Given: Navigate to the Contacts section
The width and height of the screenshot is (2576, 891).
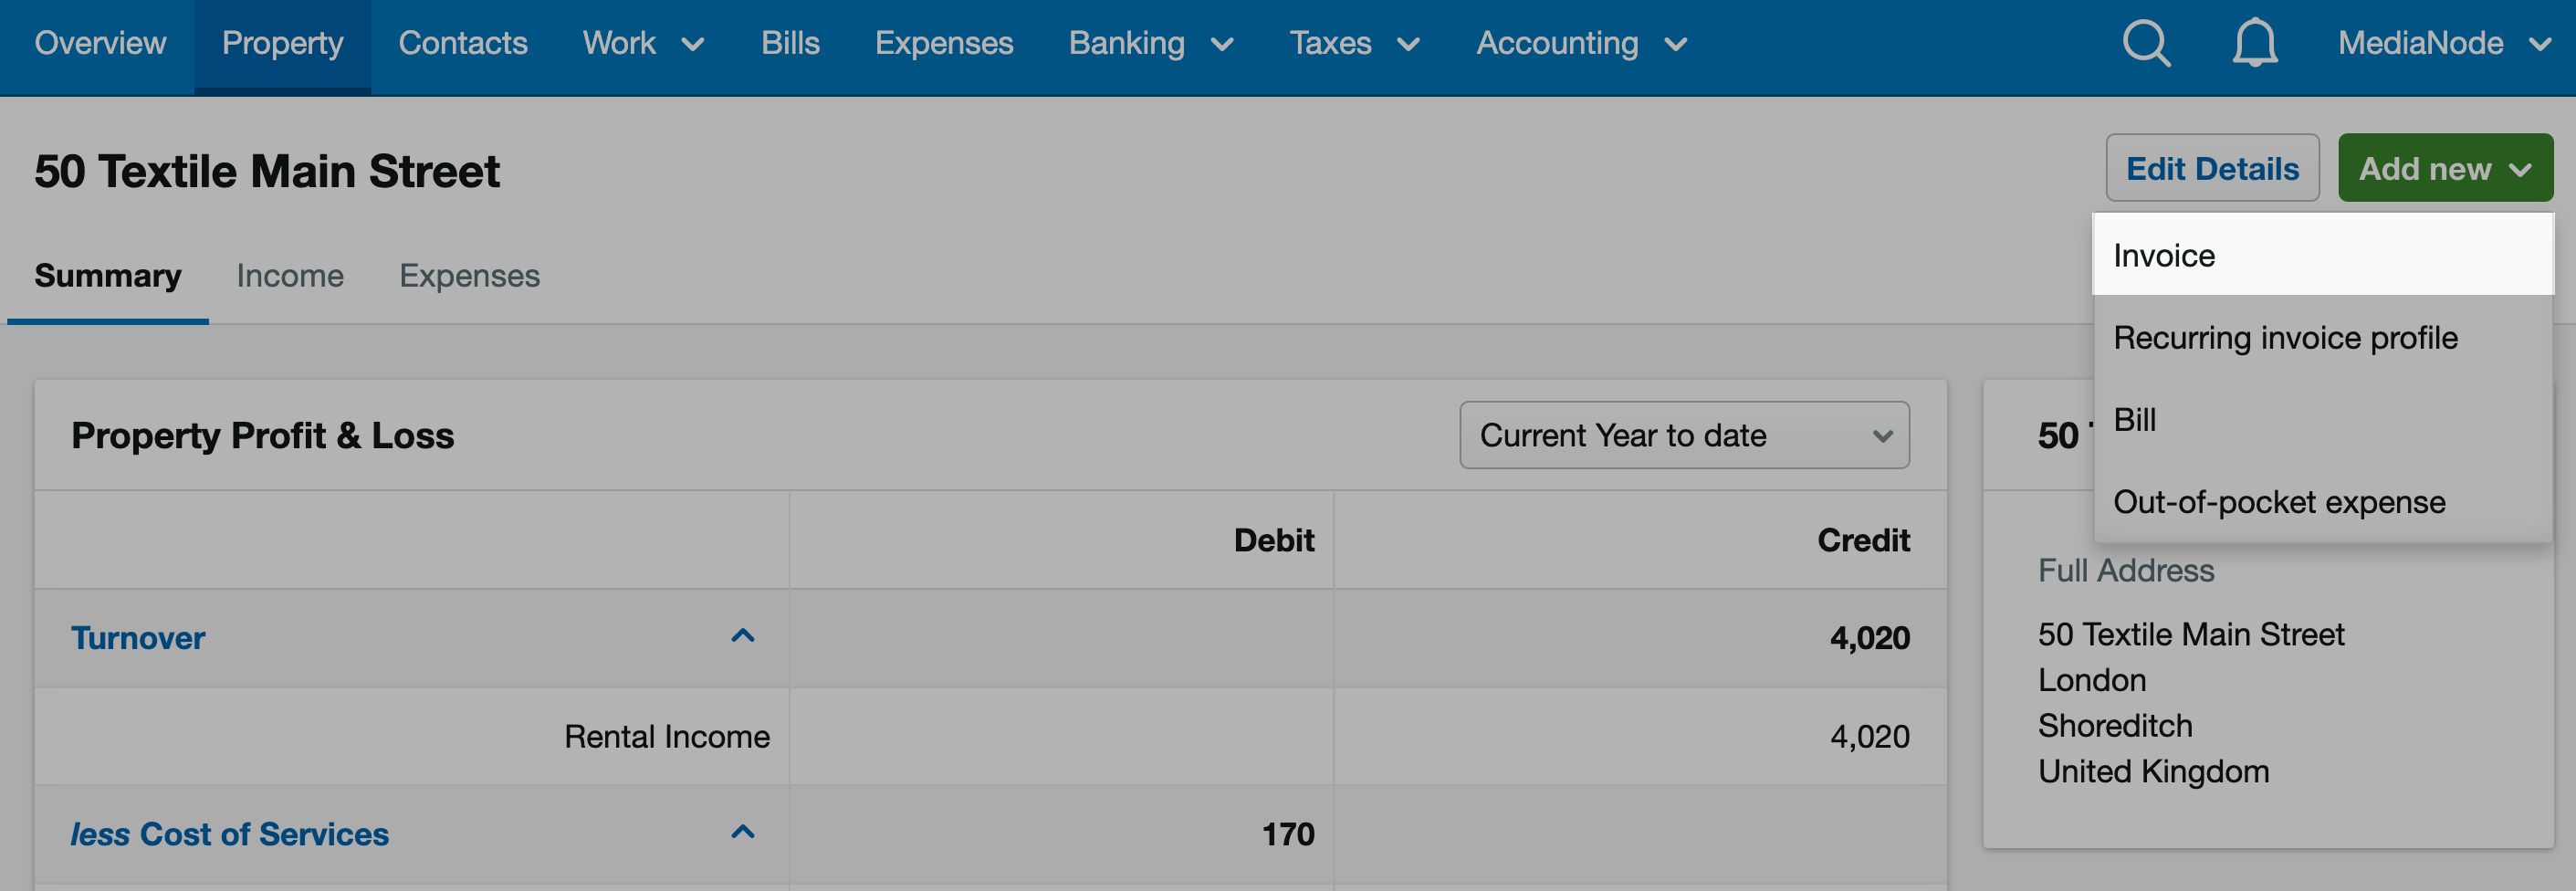Looking at the screenshot, I should pyautogui.click(x=463, y=43).
